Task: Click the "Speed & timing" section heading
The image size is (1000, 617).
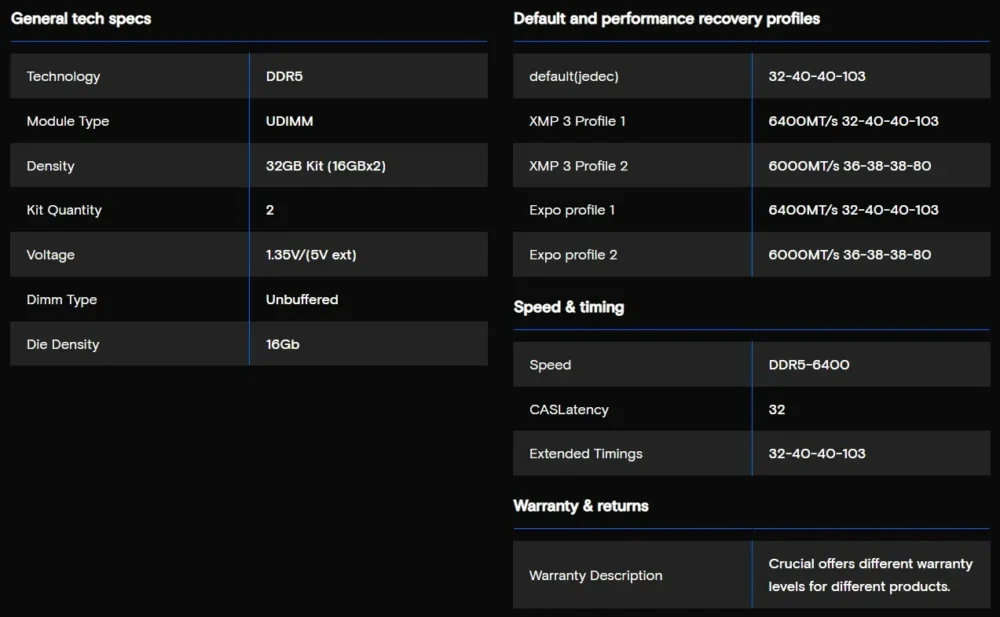Action: 569,307
